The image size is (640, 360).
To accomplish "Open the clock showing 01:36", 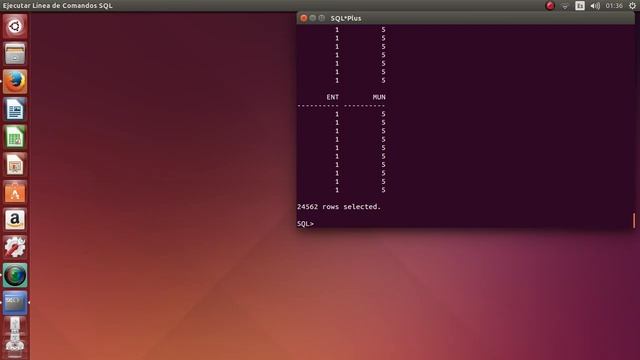I will (x=614, y=6).
